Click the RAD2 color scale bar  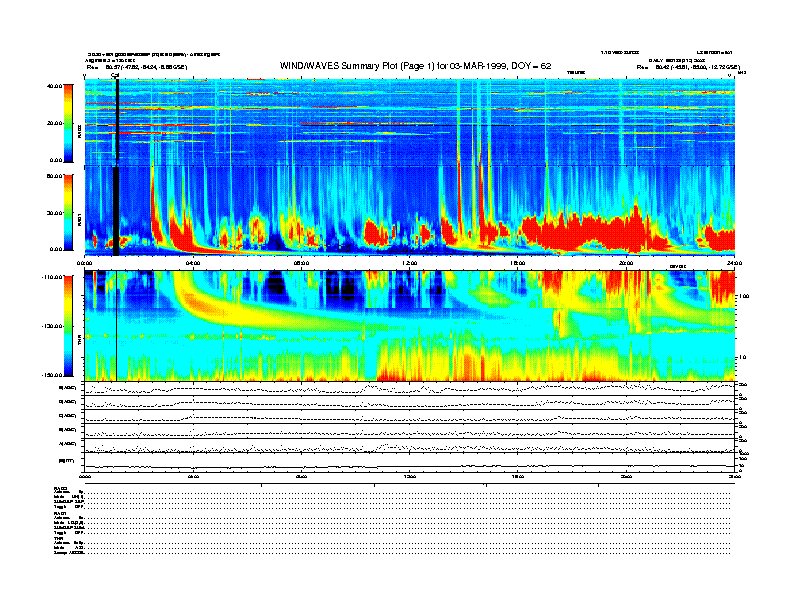68,123
